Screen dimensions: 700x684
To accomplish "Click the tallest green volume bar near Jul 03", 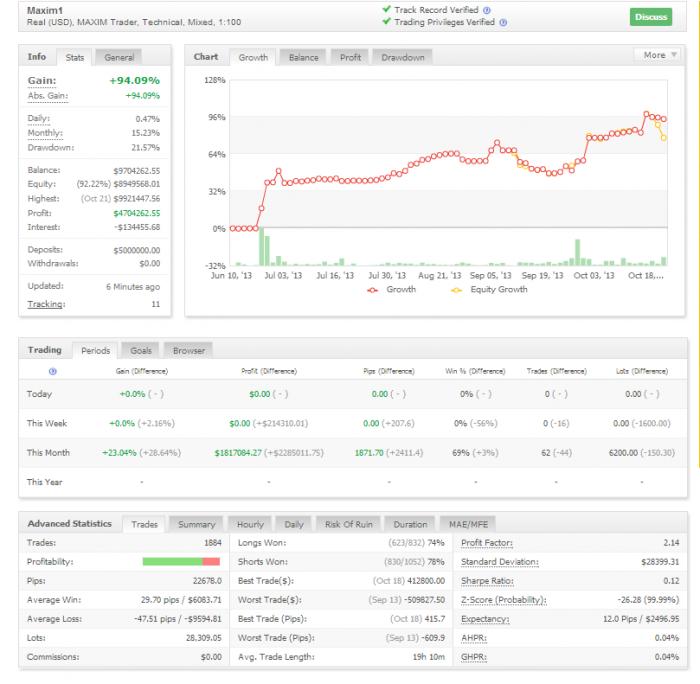I will (262, 246).
